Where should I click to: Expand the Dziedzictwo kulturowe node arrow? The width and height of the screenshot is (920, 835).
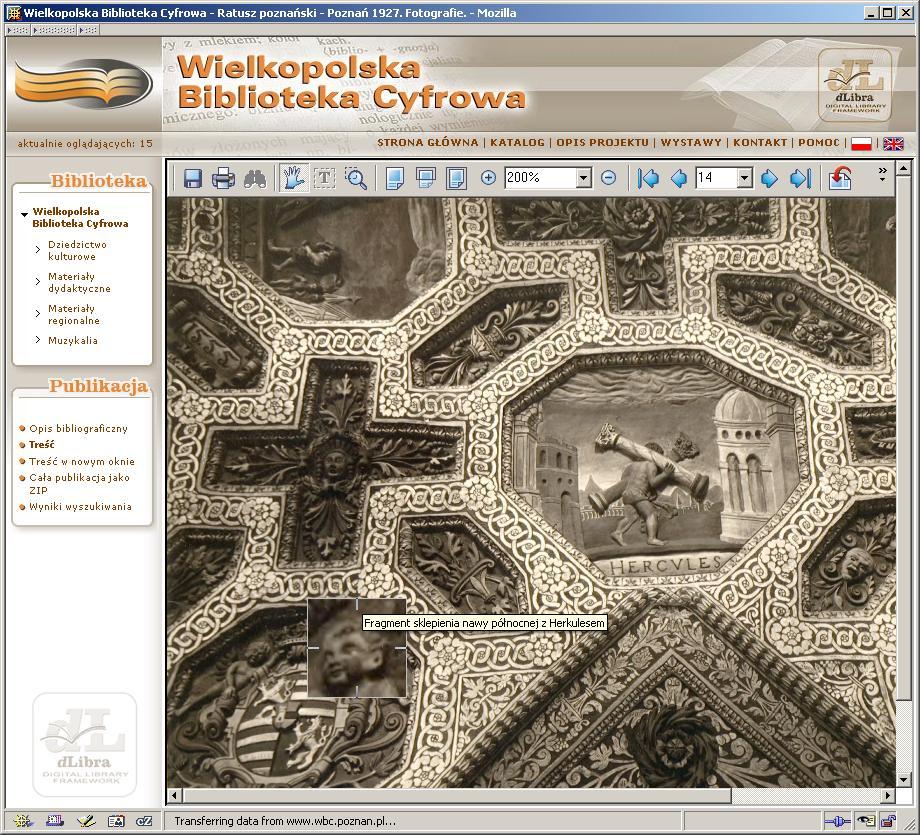38,249
